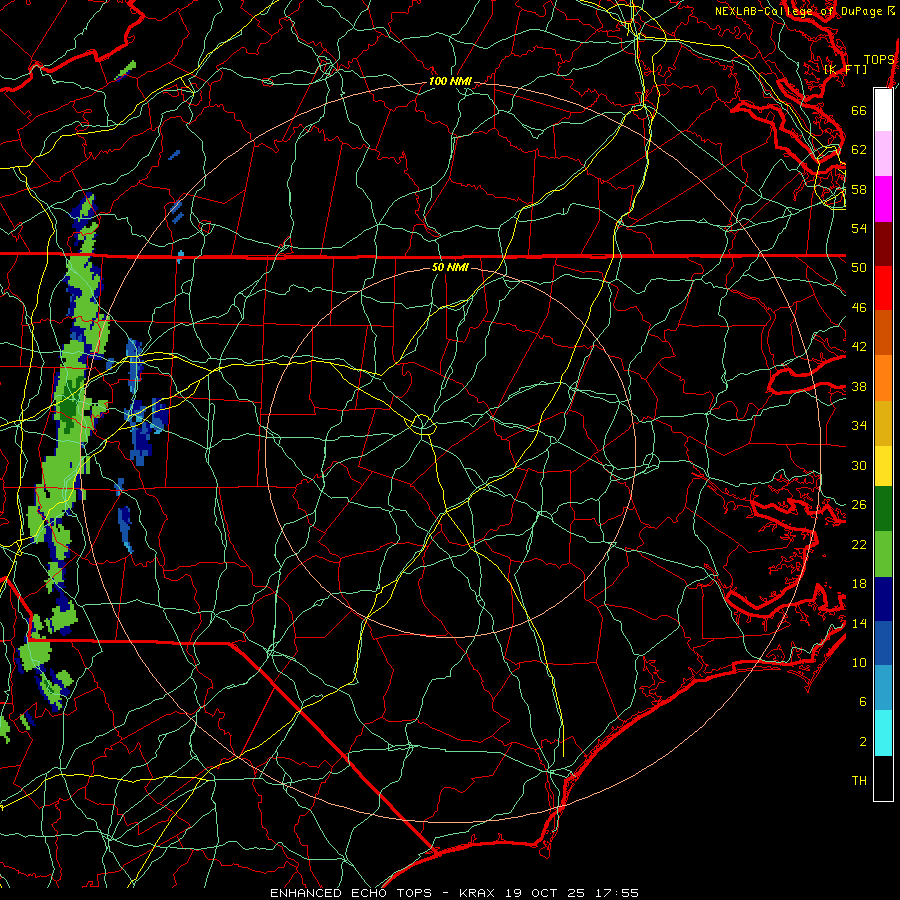Click the '66' legend value
900x900 pixels.
tap(859, 110)
